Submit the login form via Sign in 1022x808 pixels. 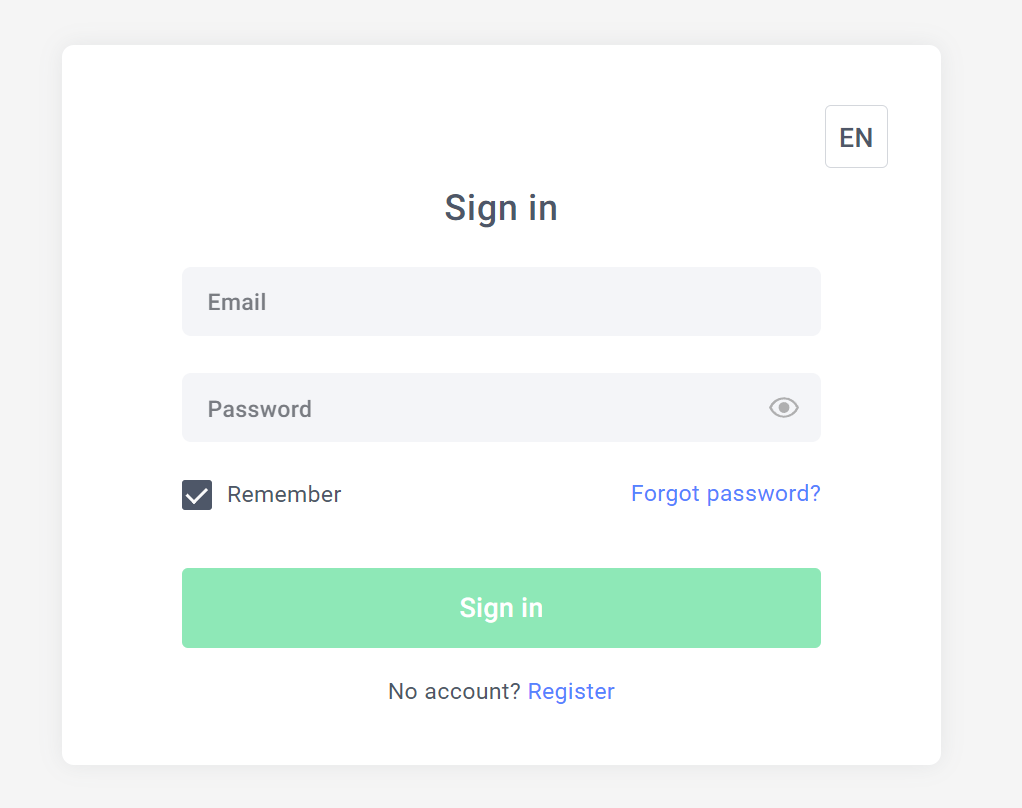point(501,608)
